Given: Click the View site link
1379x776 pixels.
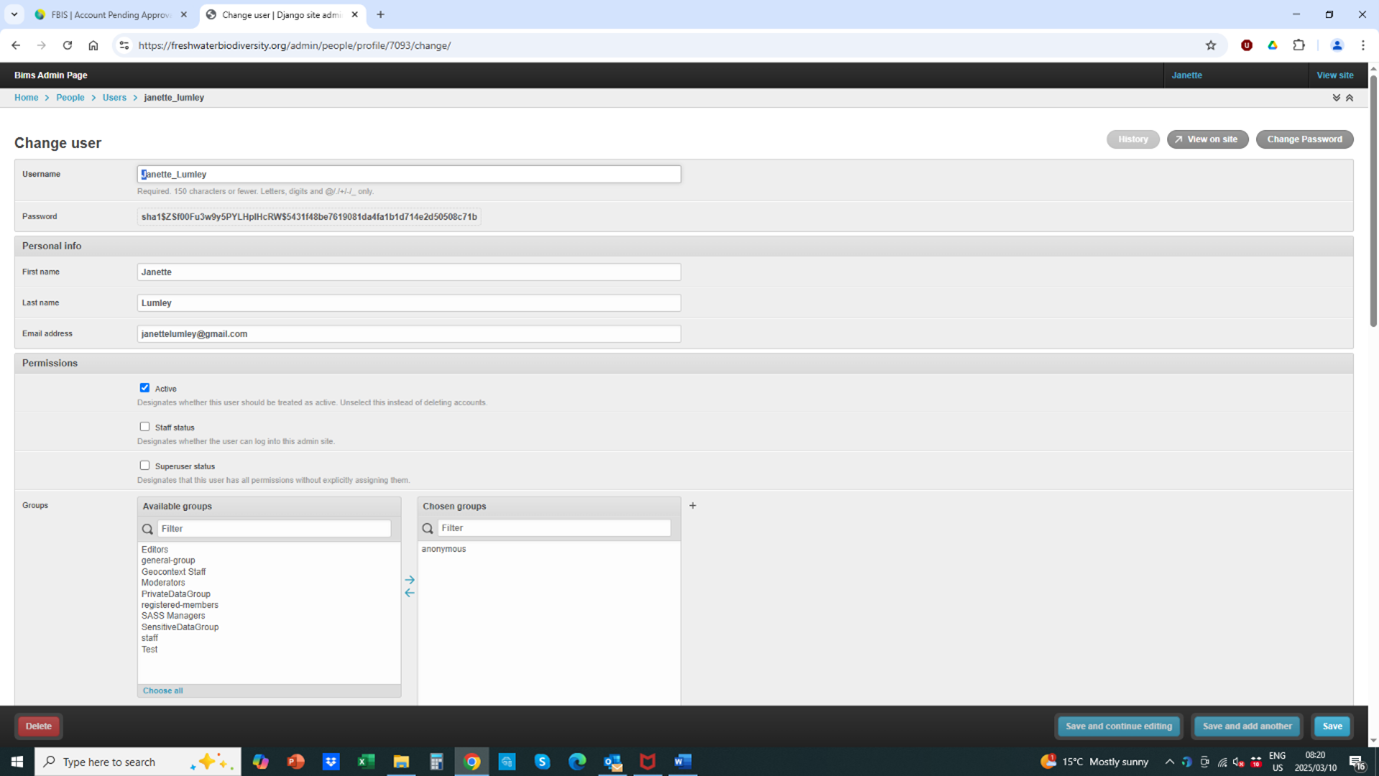Looking at the screenshot, I should (1335, 75).
